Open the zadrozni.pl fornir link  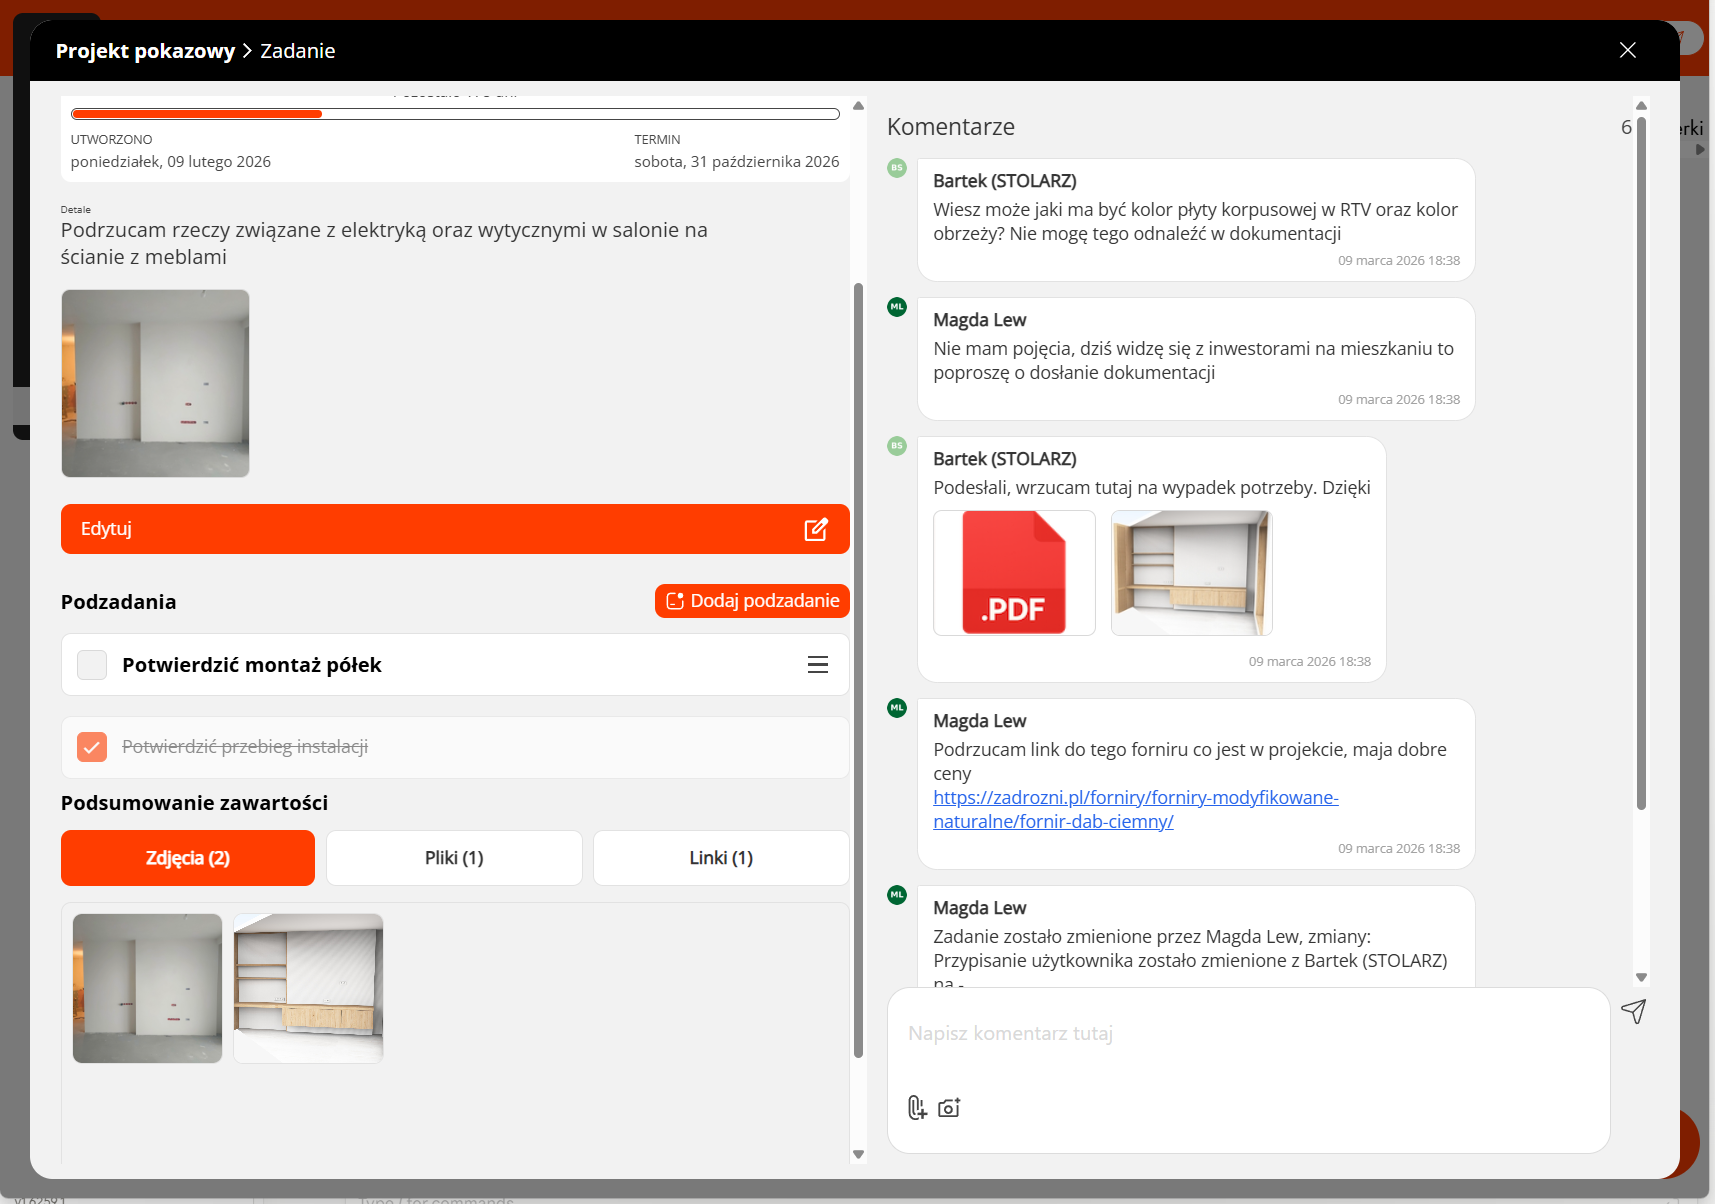pyautogui.click(x=1135, y=810)
